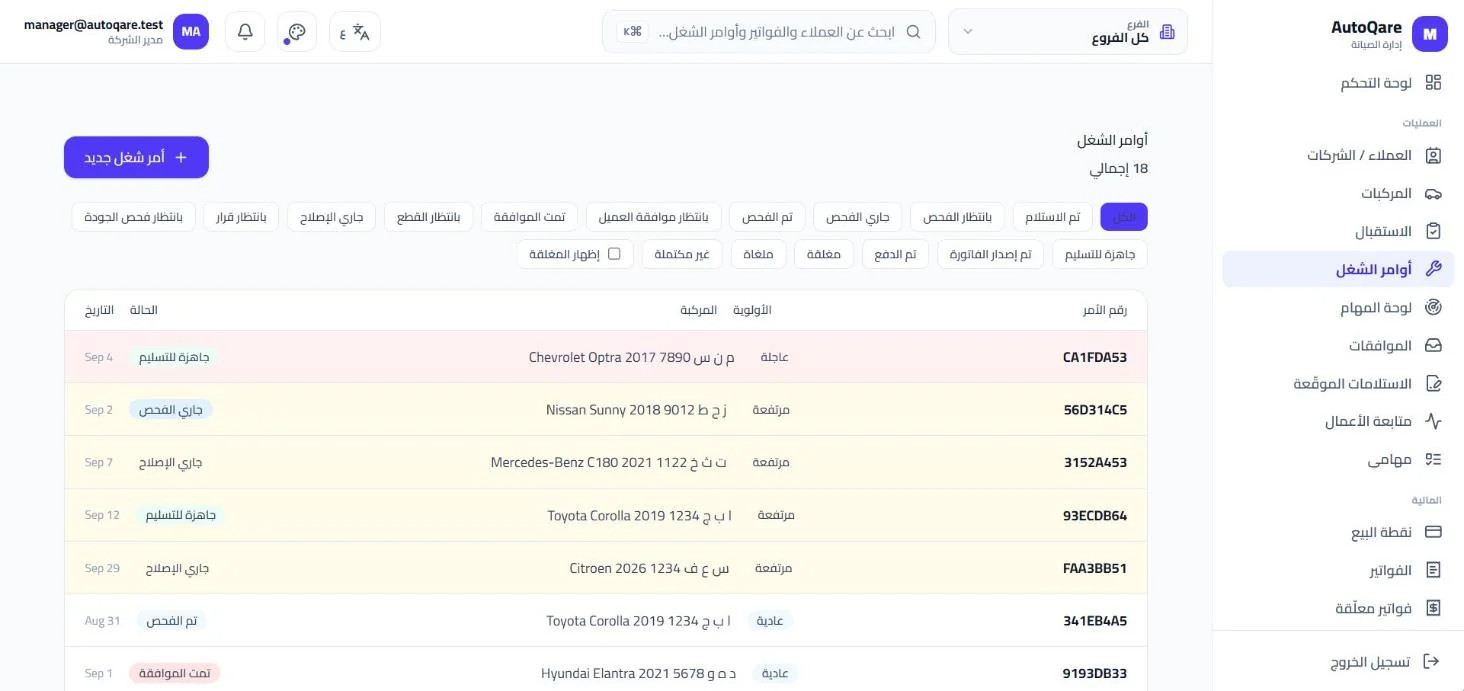This screenshot has height=691, width=1464.
Task: Open the theme palette icon
Action: point(297,32)
